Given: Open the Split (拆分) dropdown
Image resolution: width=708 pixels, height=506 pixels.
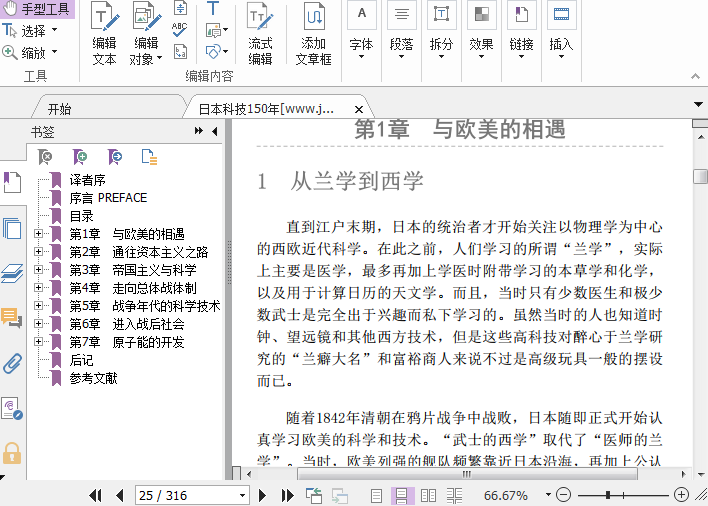Looking at the screenshot, I should coord(441,31).
